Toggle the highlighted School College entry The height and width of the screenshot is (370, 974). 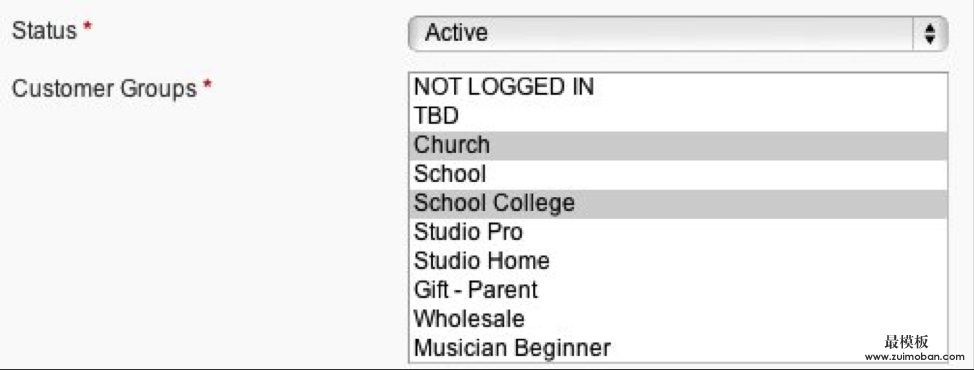(678, 204)
